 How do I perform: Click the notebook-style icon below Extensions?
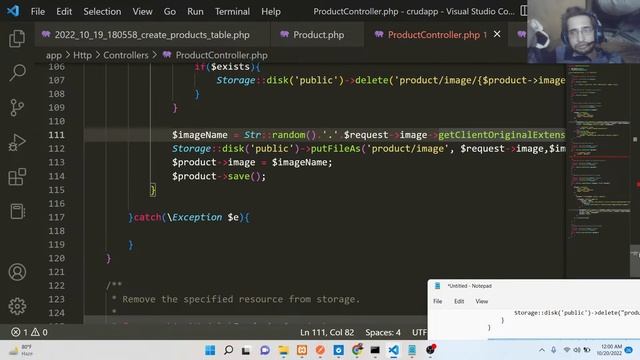17,211
